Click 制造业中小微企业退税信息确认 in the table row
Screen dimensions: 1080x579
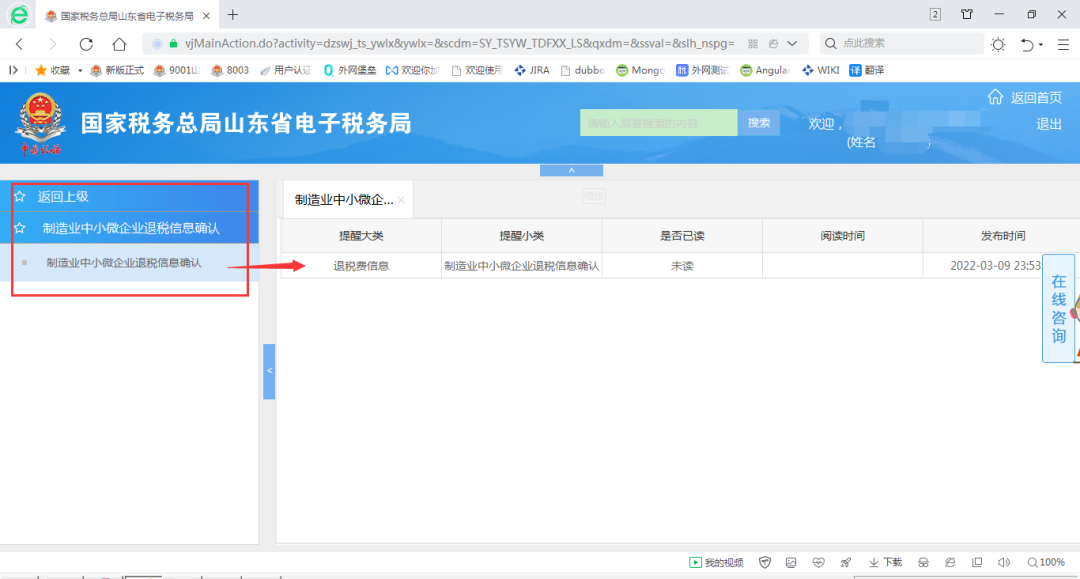521,266
